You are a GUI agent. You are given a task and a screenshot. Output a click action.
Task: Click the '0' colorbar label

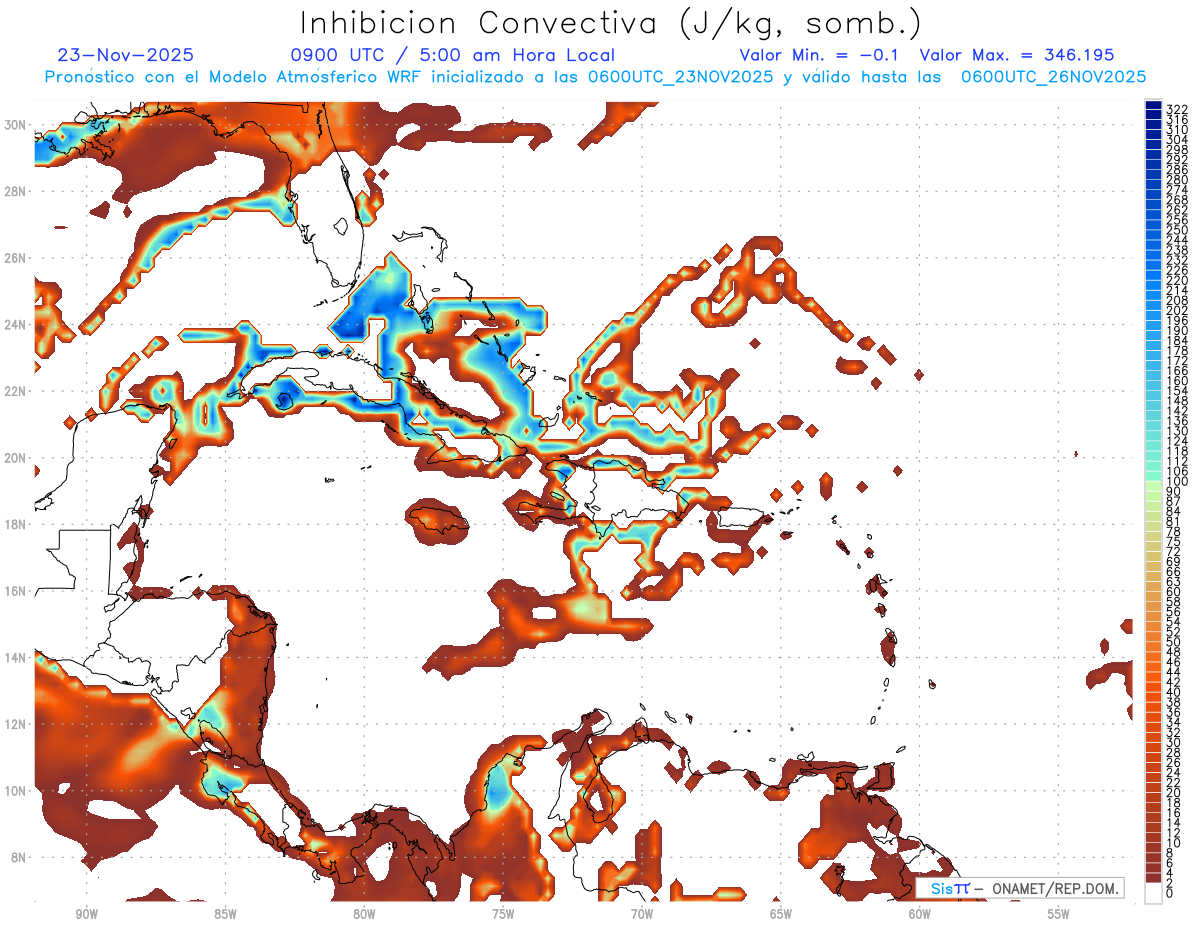[x=1170, y=894]
